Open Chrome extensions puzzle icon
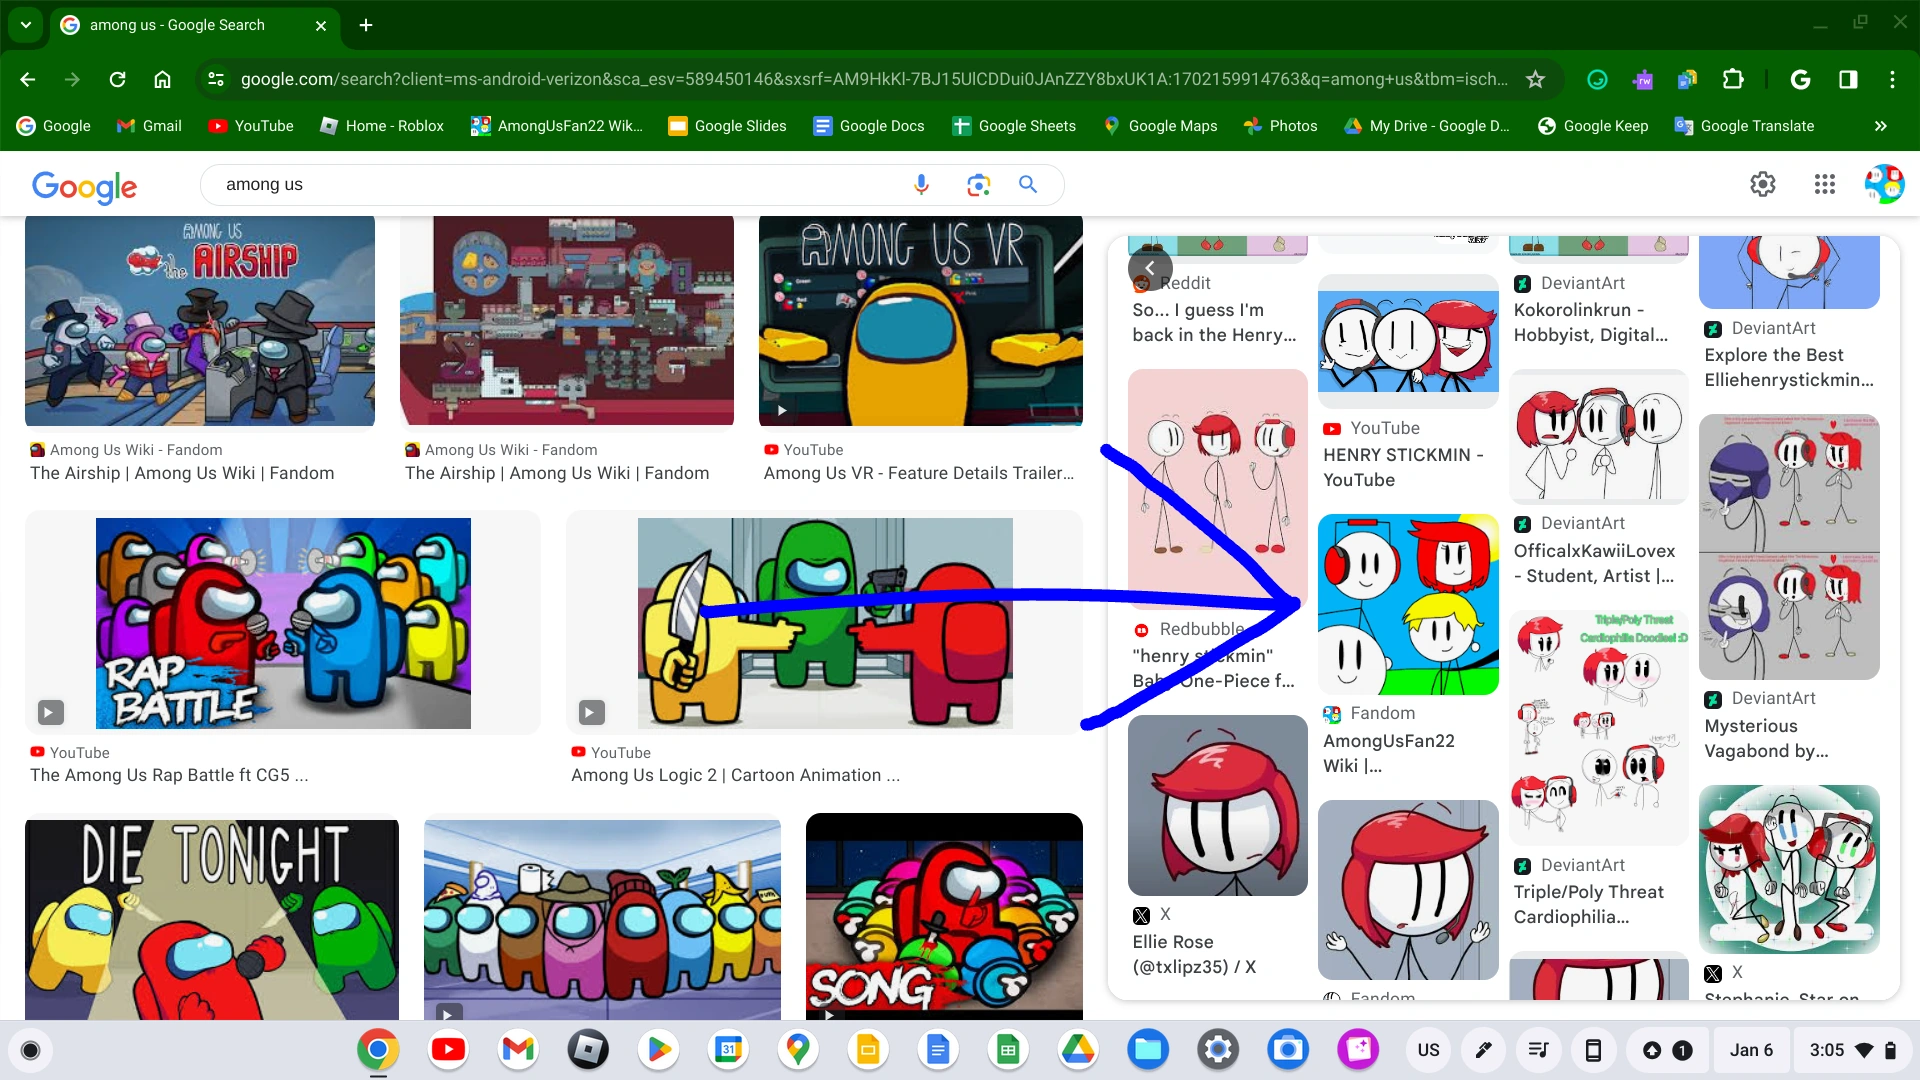This screenshot has height=1080, width=1920. (1732, 79)
